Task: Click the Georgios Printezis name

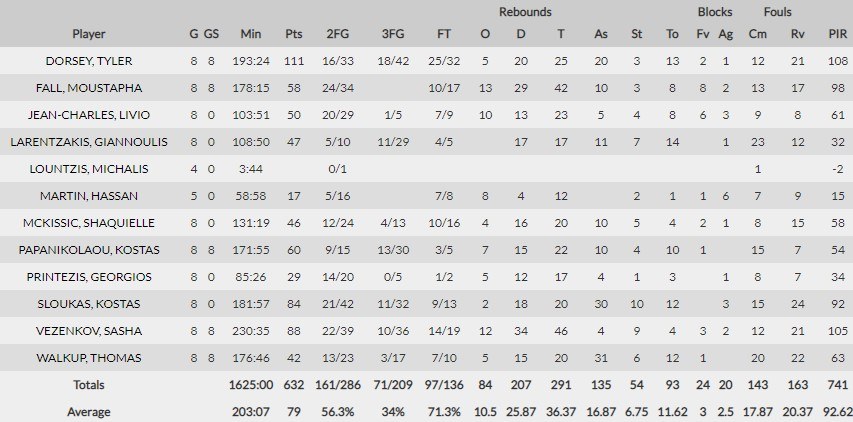Action: click(x=88, y=276)
